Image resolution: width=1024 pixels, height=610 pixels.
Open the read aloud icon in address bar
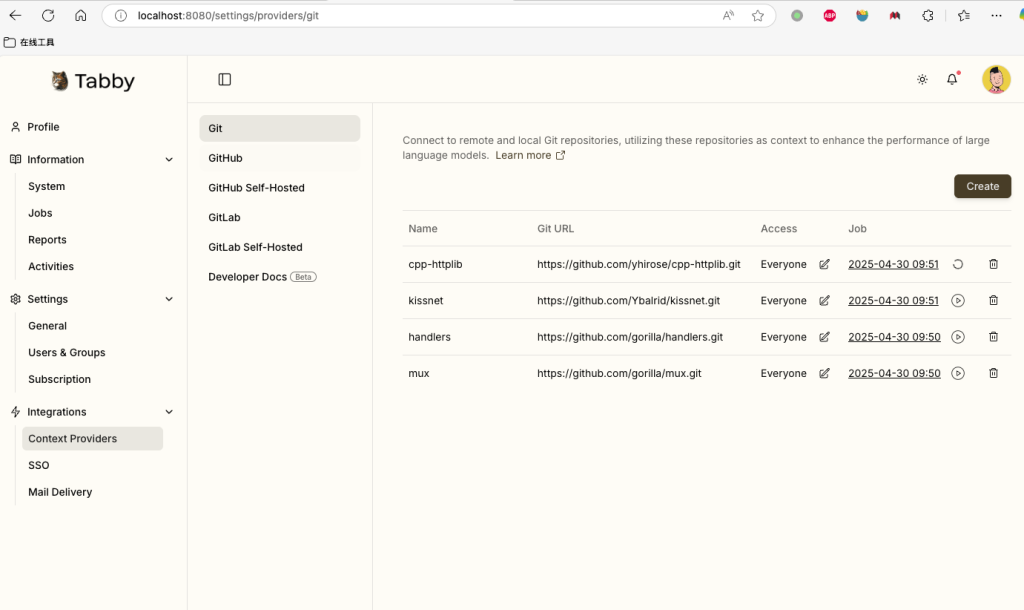(x=728, y=16)
